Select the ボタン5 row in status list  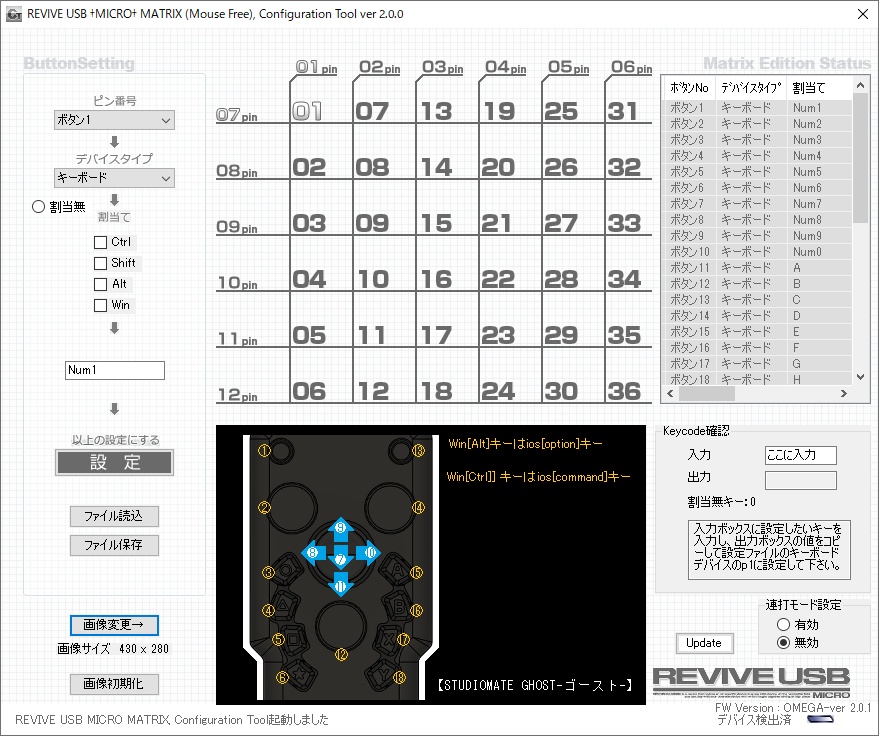pos(757,172)
